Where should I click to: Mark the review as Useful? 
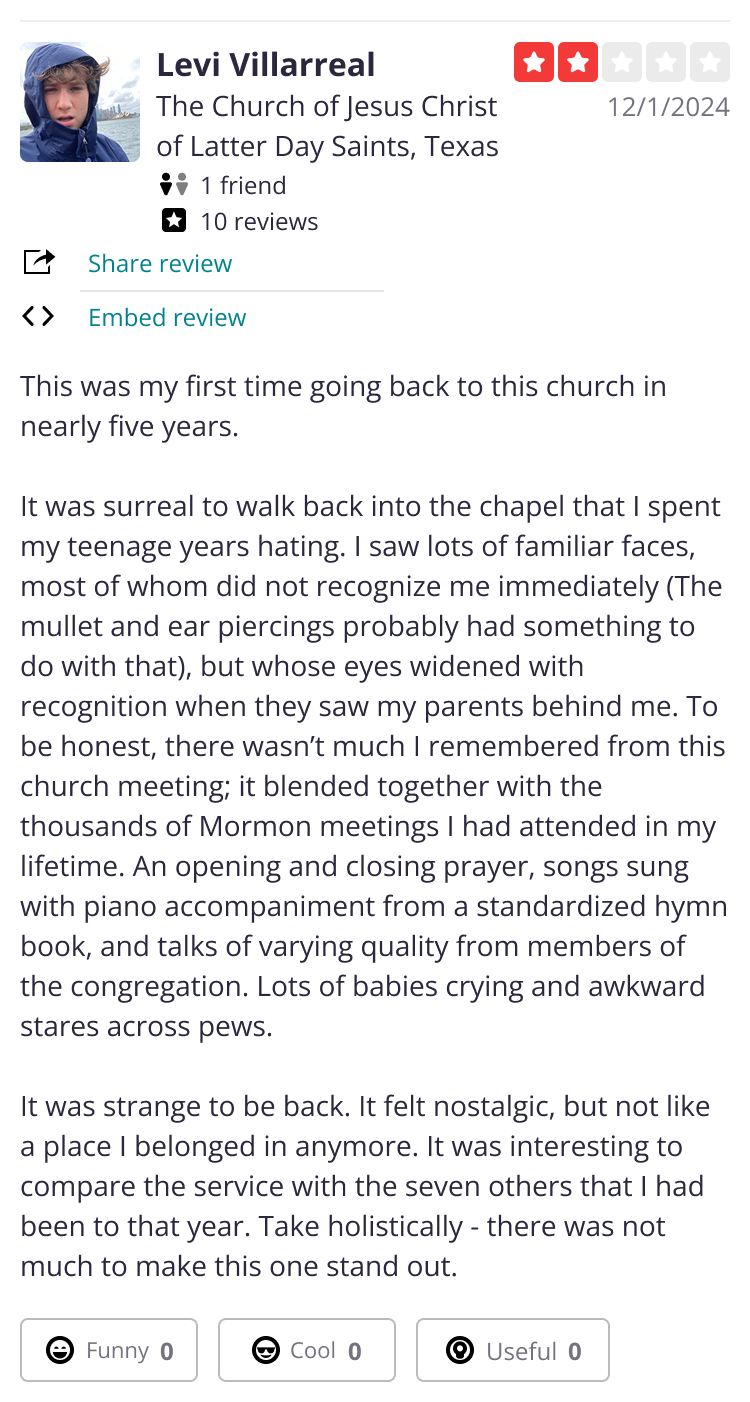(x=513, y=1351)
